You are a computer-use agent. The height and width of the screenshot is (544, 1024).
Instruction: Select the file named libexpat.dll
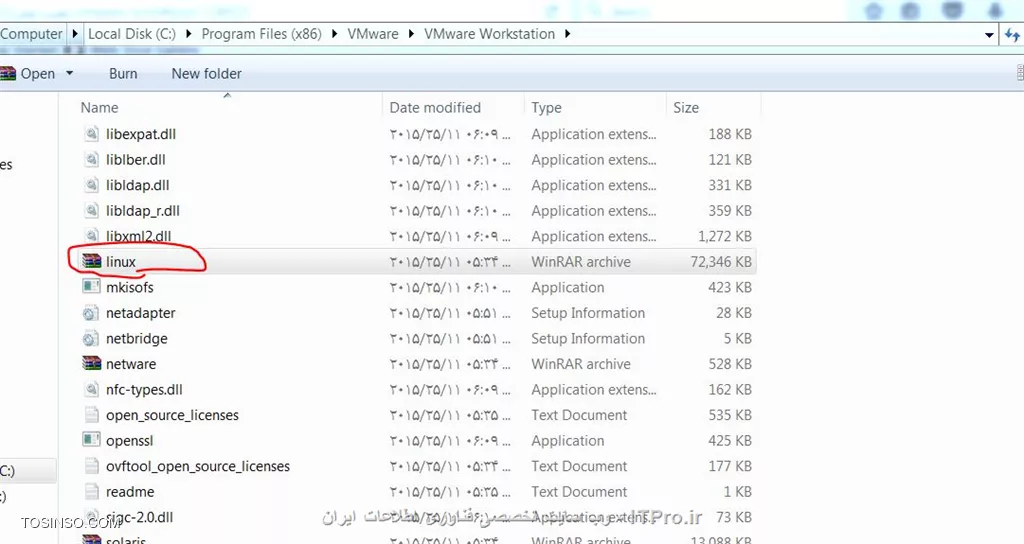point(141,134)
